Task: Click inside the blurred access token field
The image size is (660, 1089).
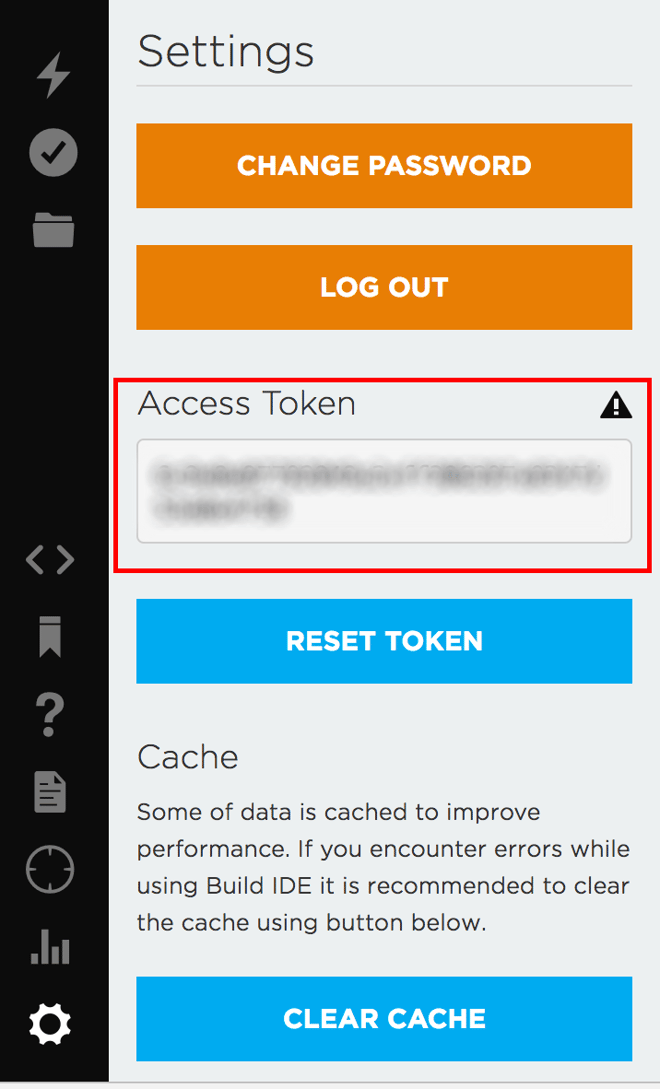Action: tap(384, 491)
